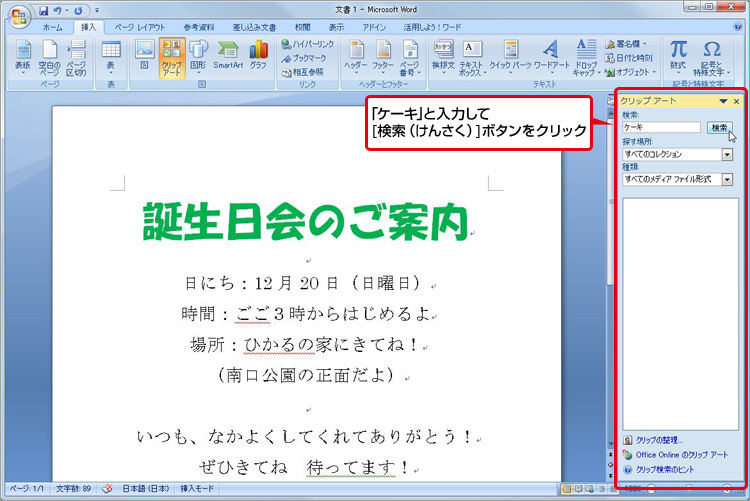Select the 挿入 ribbon tab
This screenshot has height=501, width=750.
click(x=88, y=27)
